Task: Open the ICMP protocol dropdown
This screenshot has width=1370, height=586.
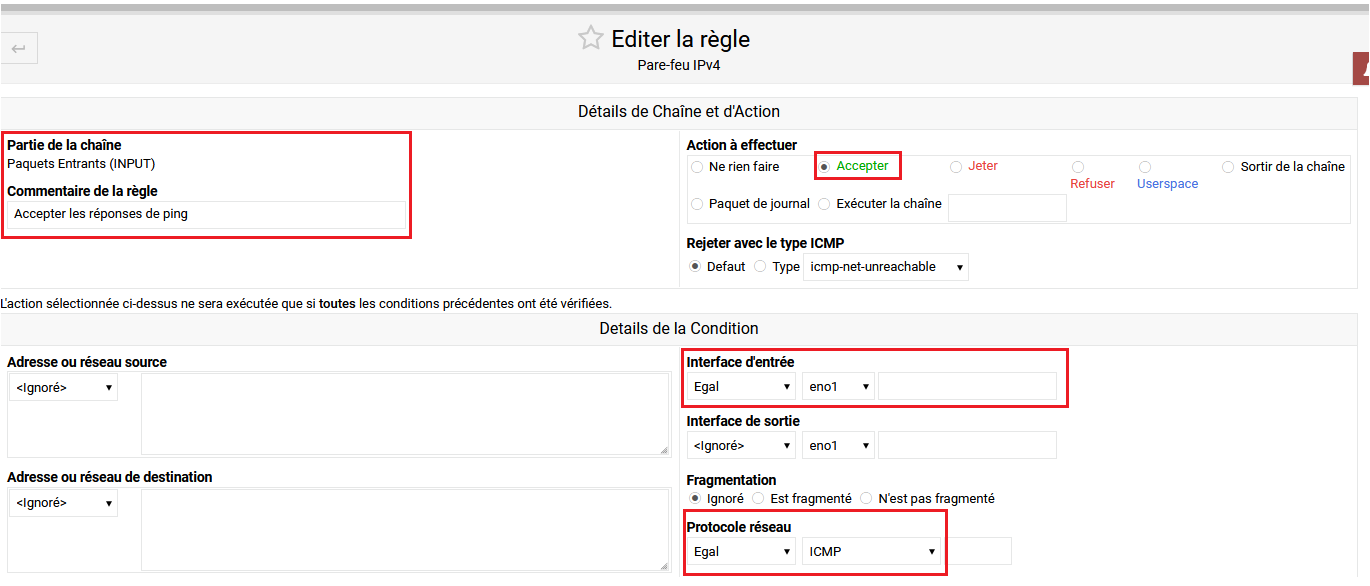Action: click(872, 550)
